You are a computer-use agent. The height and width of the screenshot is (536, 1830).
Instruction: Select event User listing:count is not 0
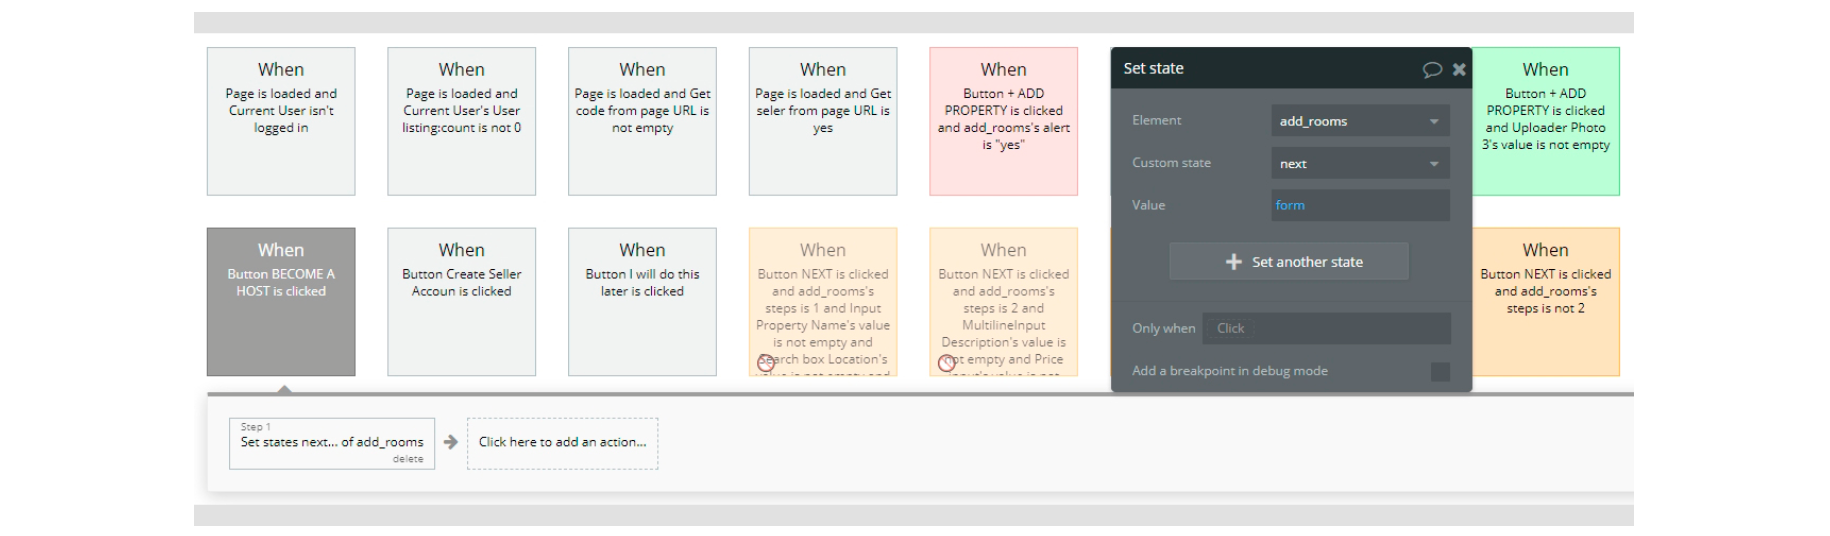462,121
